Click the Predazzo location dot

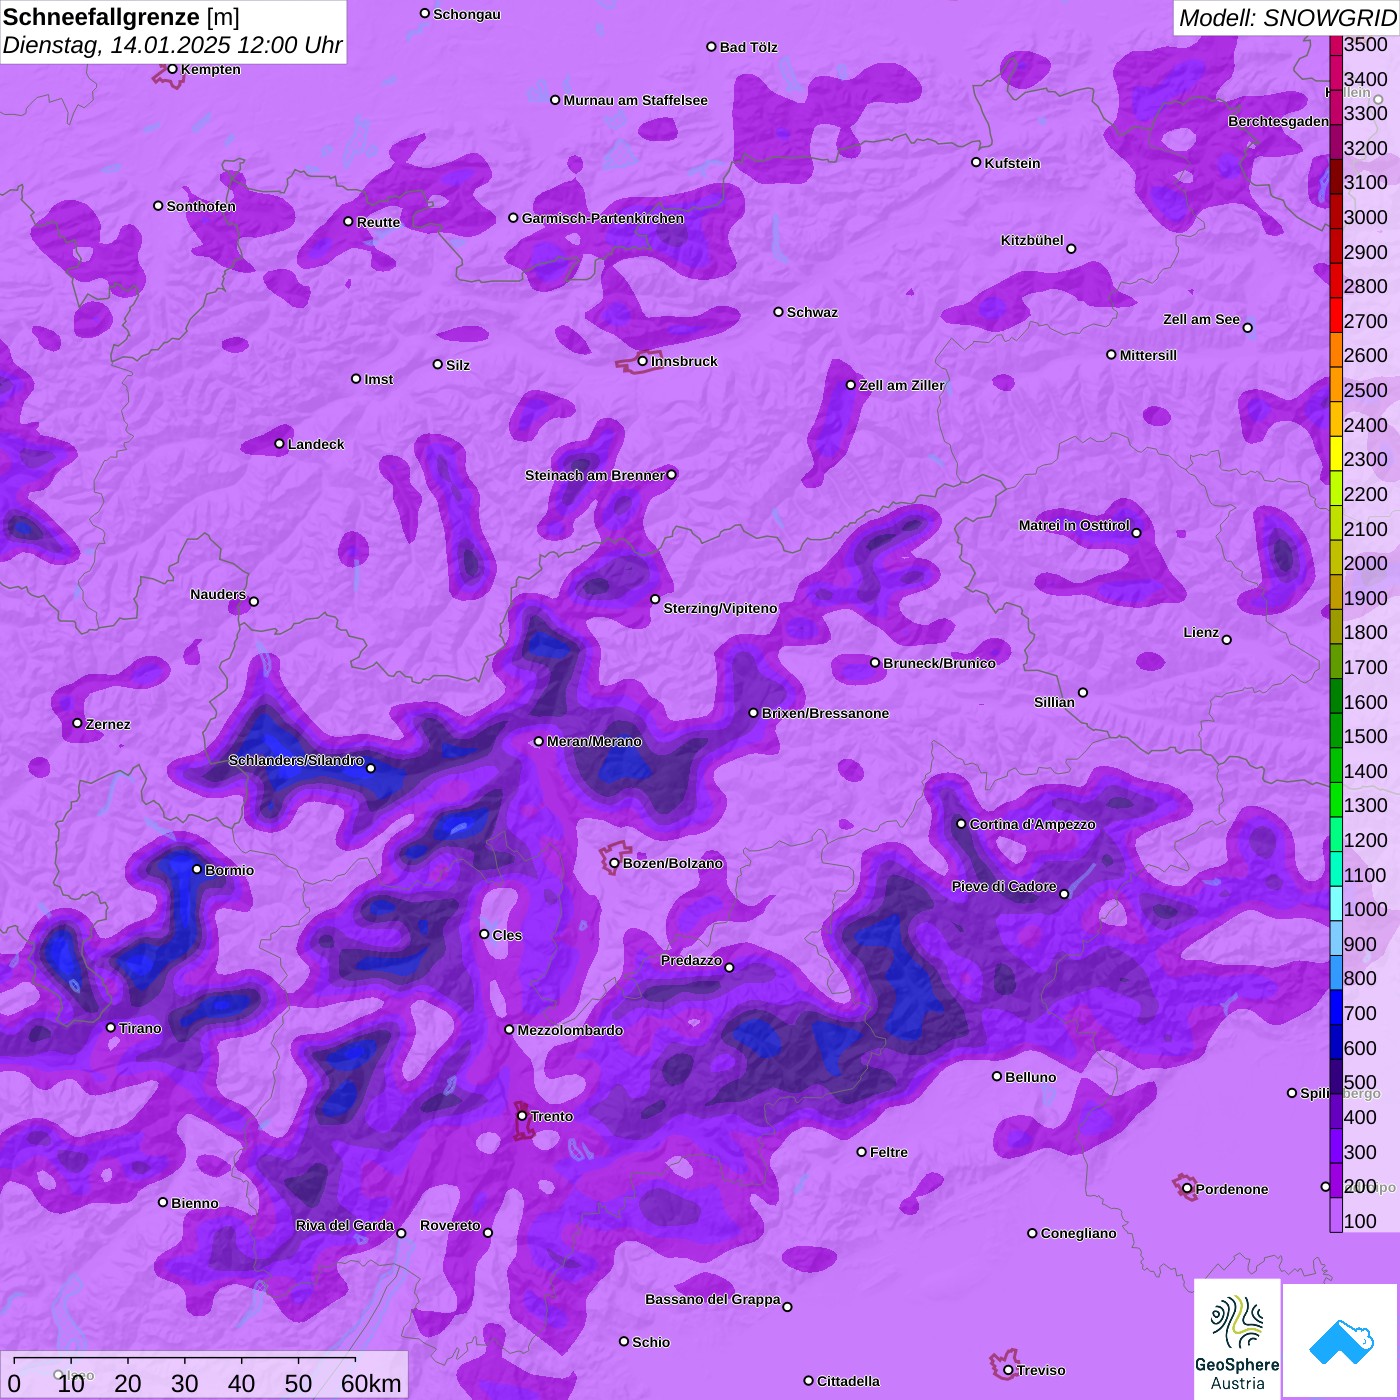coord(729,967)
